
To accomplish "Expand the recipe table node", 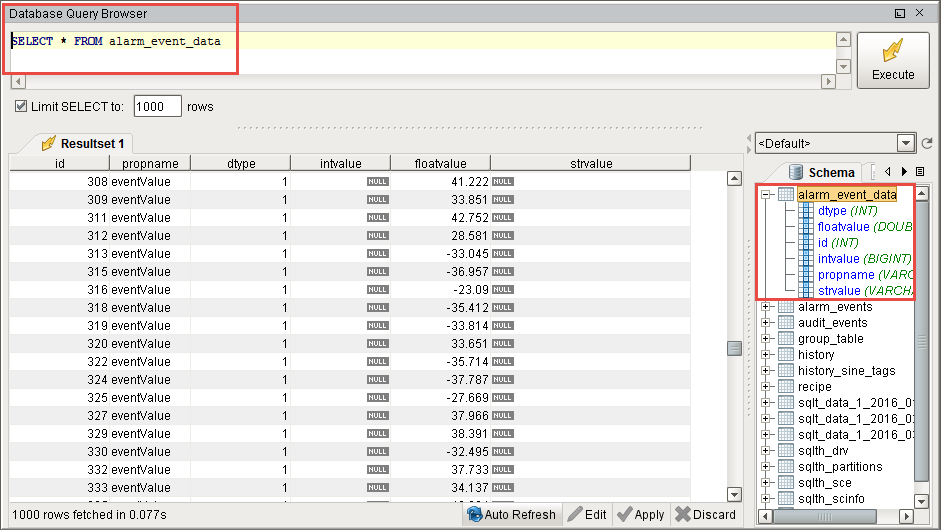I will (767, 387).
